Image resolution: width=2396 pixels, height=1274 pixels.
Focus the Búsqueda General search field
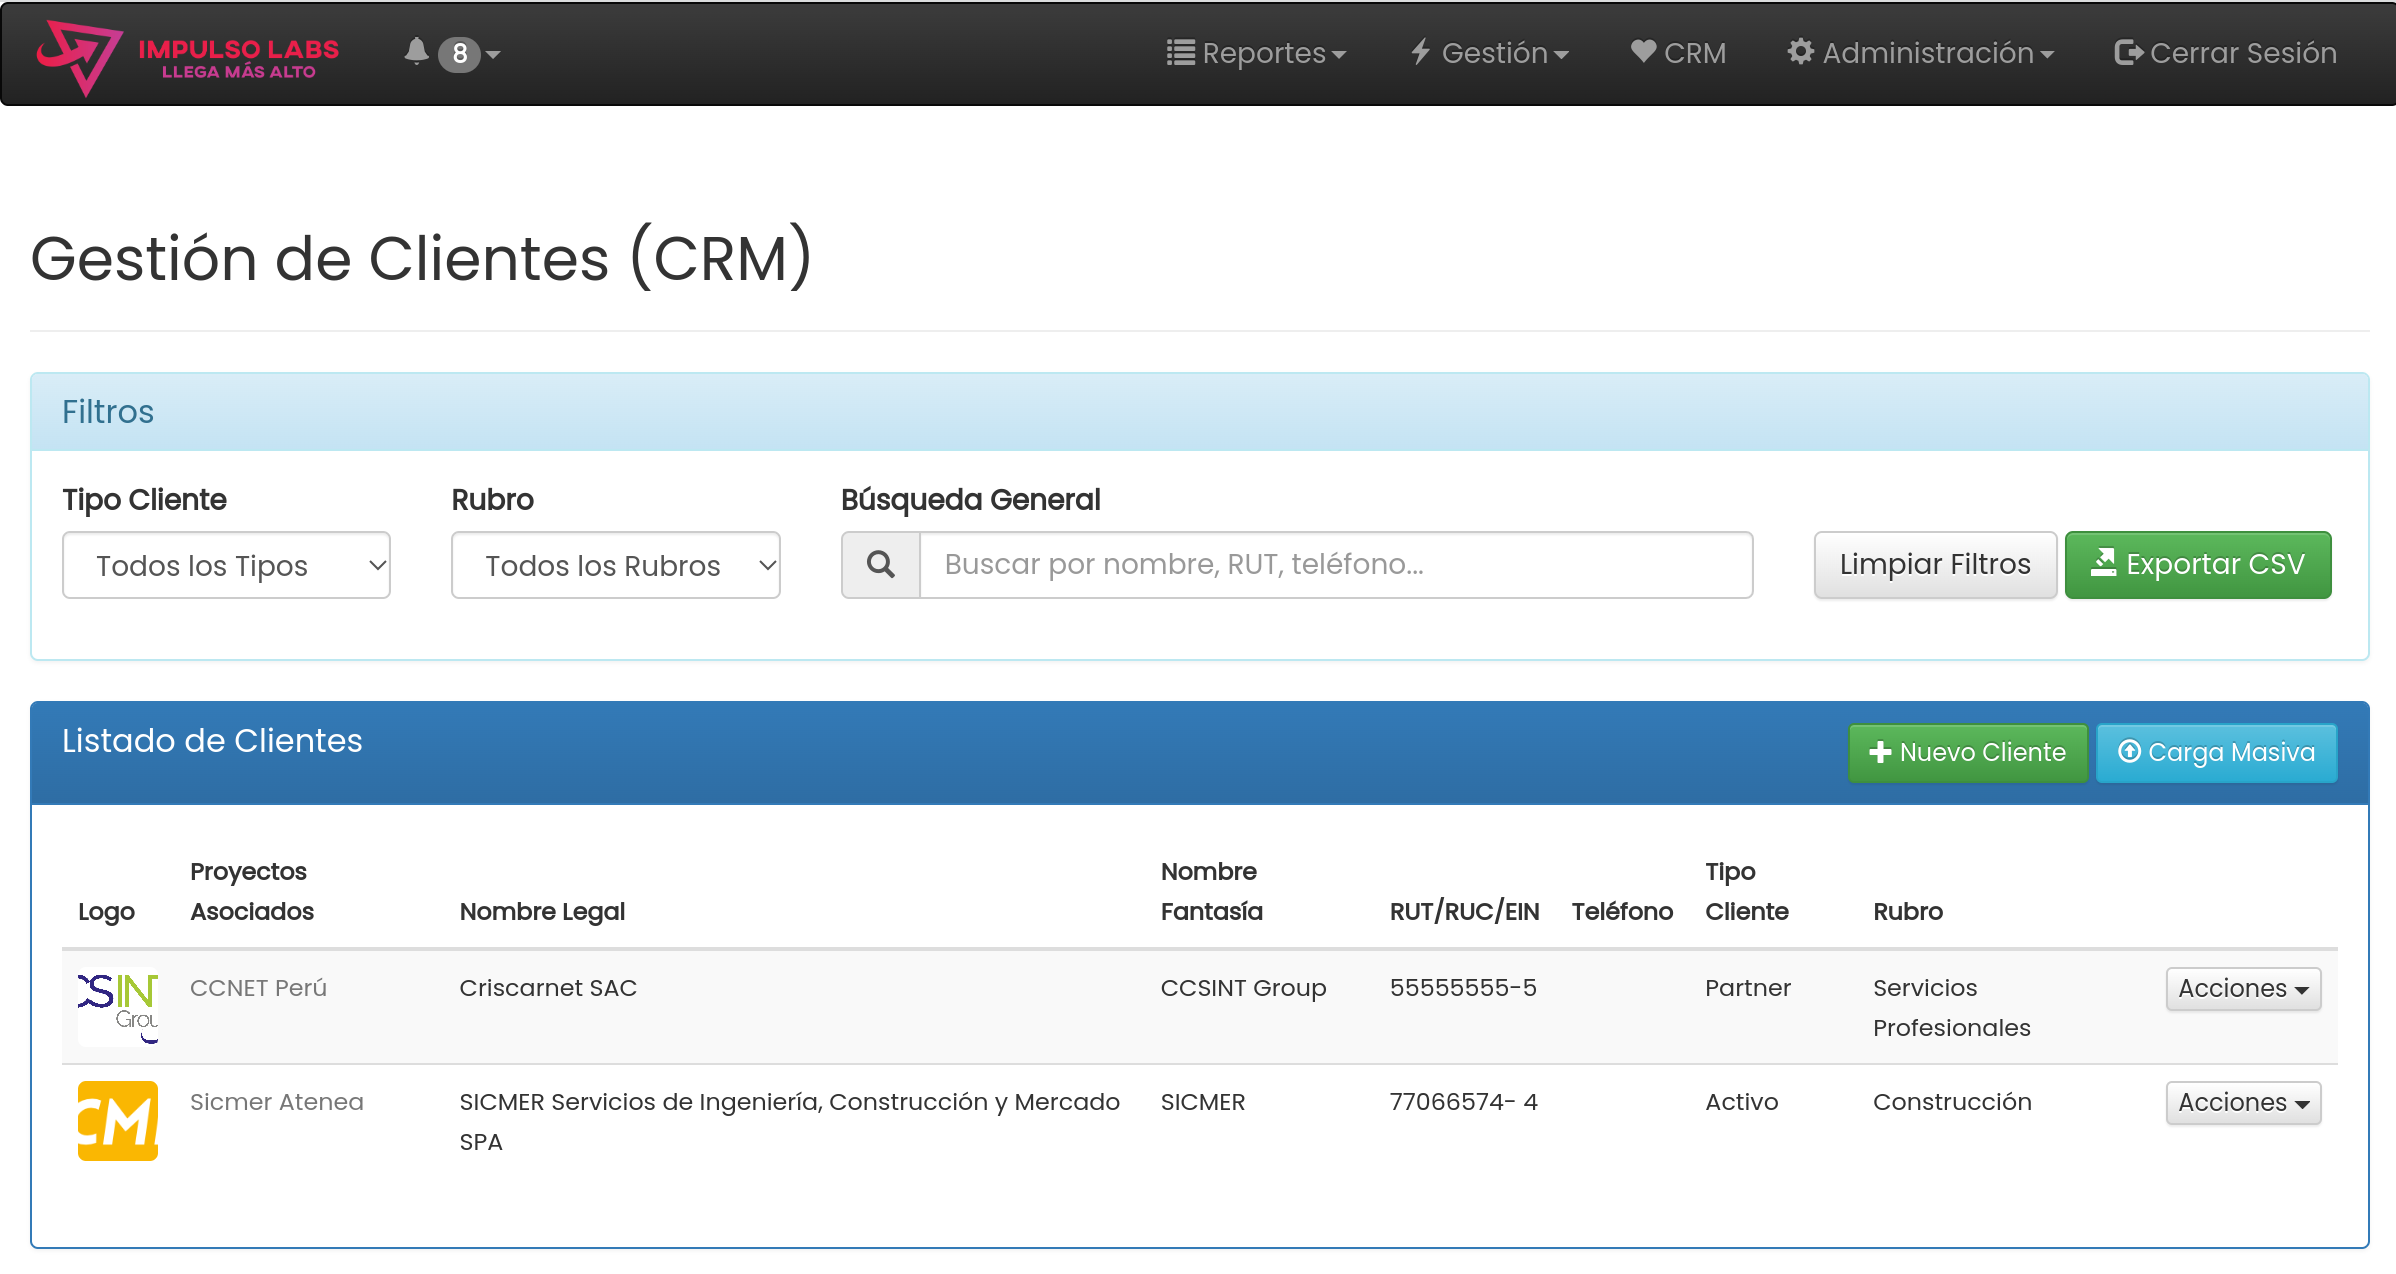pyautogui.click(x=1335, y=565)
